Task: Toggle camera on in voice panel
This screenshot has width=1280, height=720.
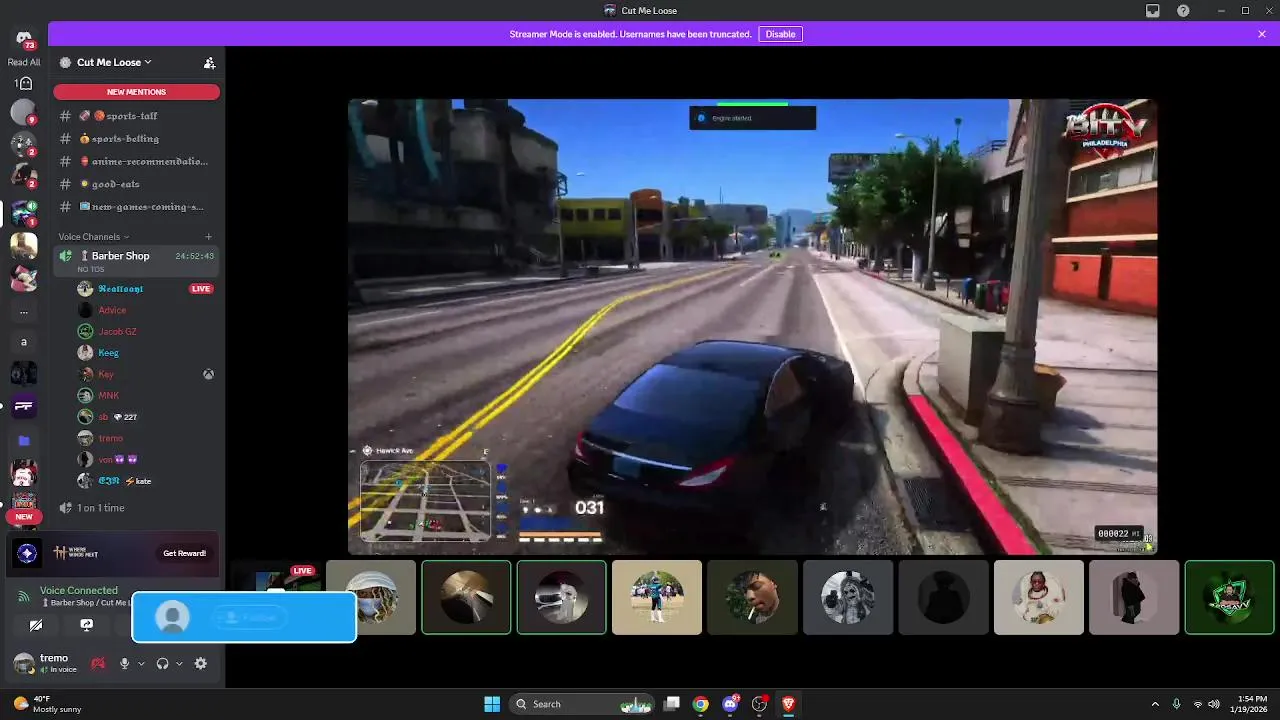Action: click(x=36, y=625)
